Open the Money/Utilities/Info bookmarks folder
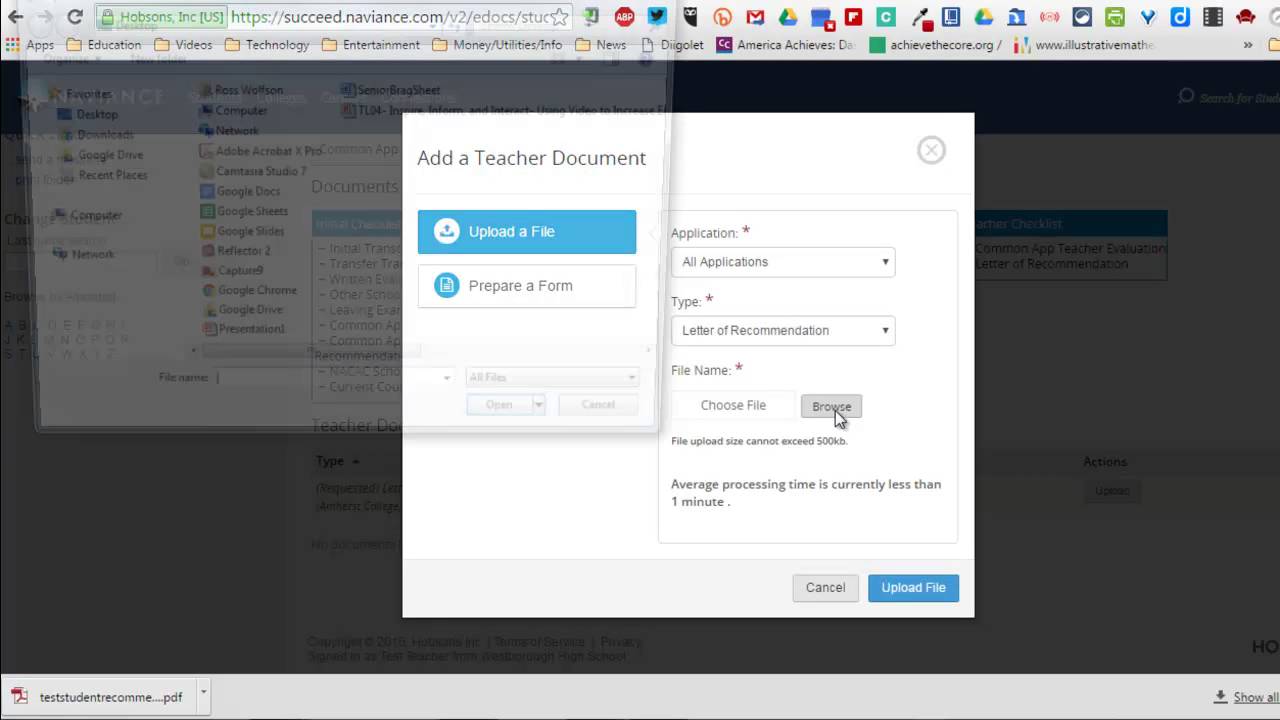Screen dimensions: 1280x720 tap(498, 45)
